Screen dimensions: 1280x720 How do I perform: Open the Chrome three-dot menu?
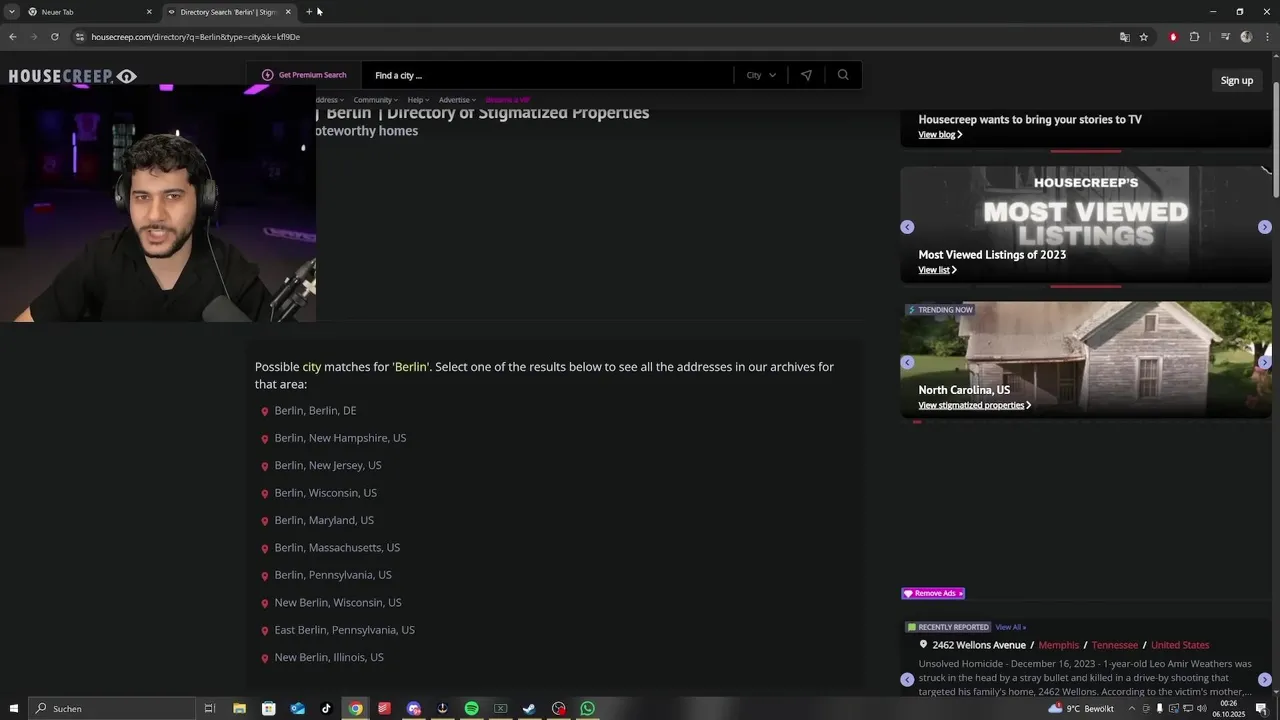[x=1267, y=37]
